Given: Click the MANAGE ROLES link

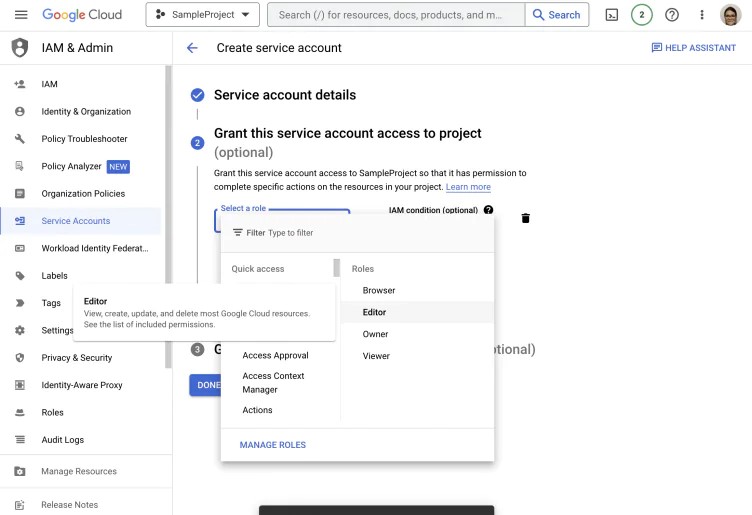Looking at the screenshot, I should pyautogui.click(x=272, y=445).
